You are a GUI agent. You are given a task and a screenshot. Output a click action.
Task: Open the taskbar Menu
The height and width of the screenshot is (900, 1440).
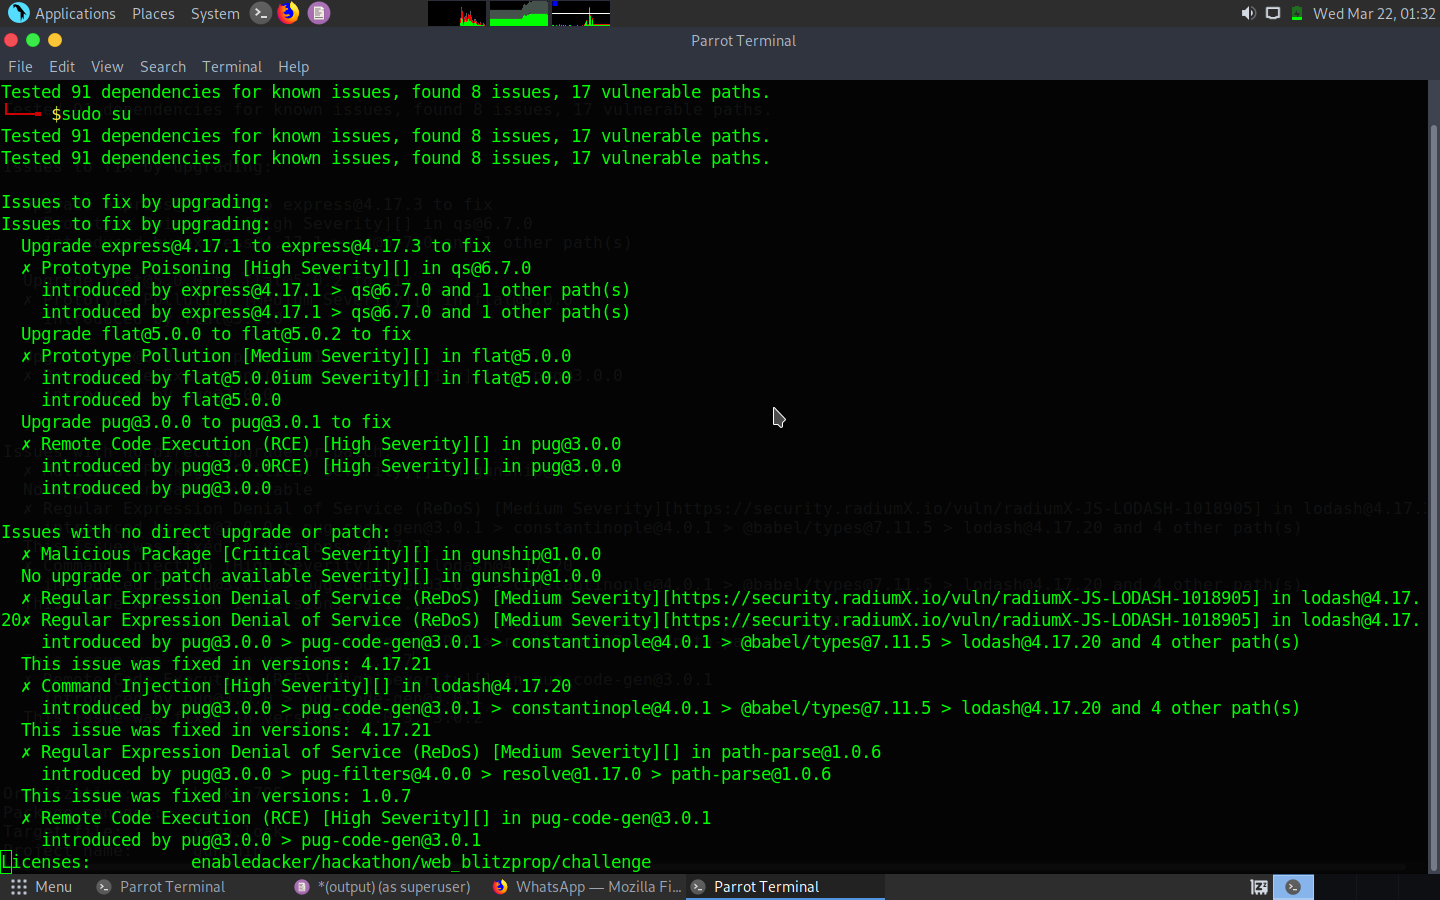click(45, 887)
